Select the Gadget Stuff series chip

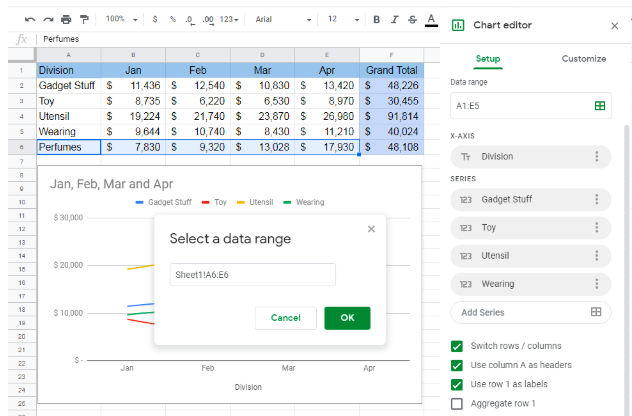click(530, 199)
